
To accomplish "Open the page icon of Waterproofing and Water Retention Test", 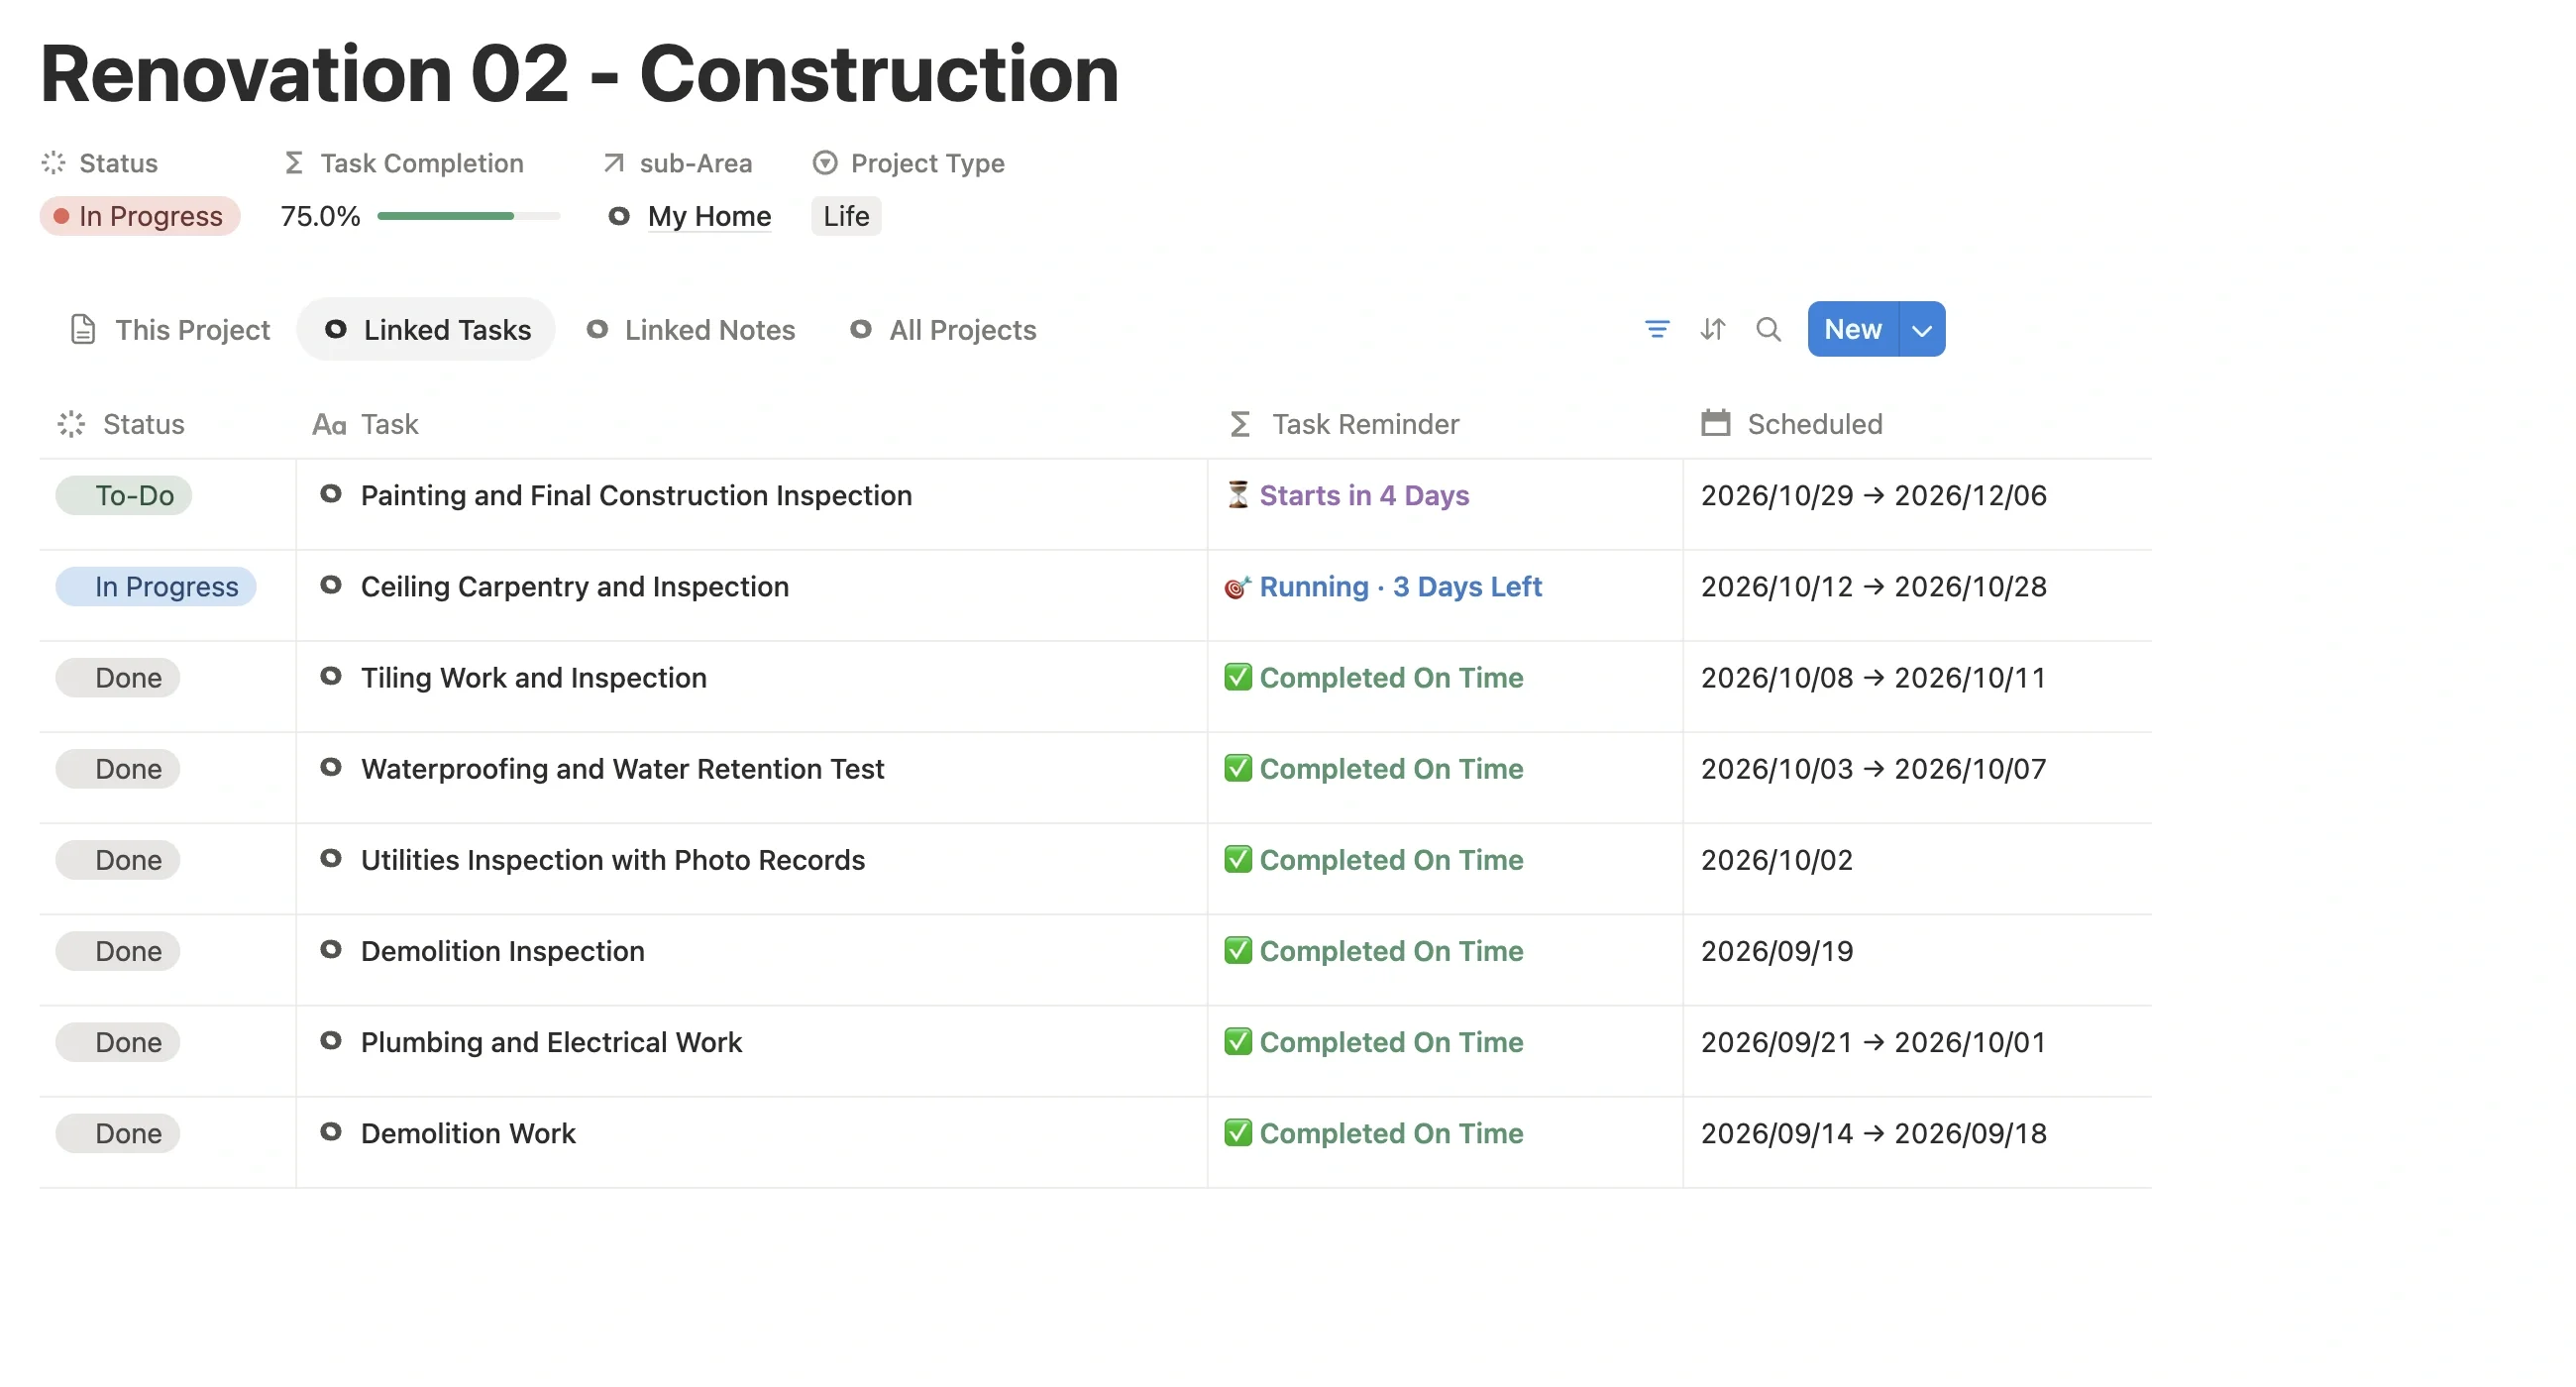I will pos(331,767).
